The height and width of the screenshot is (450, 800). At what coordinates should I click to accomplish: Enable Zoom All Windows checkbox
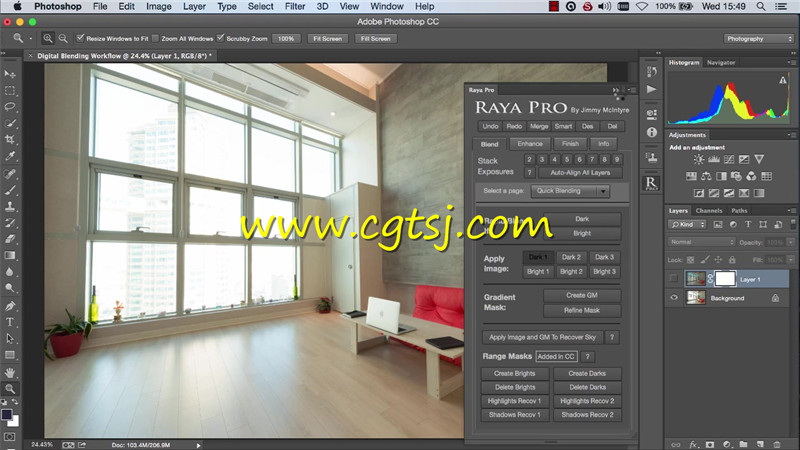155,38
